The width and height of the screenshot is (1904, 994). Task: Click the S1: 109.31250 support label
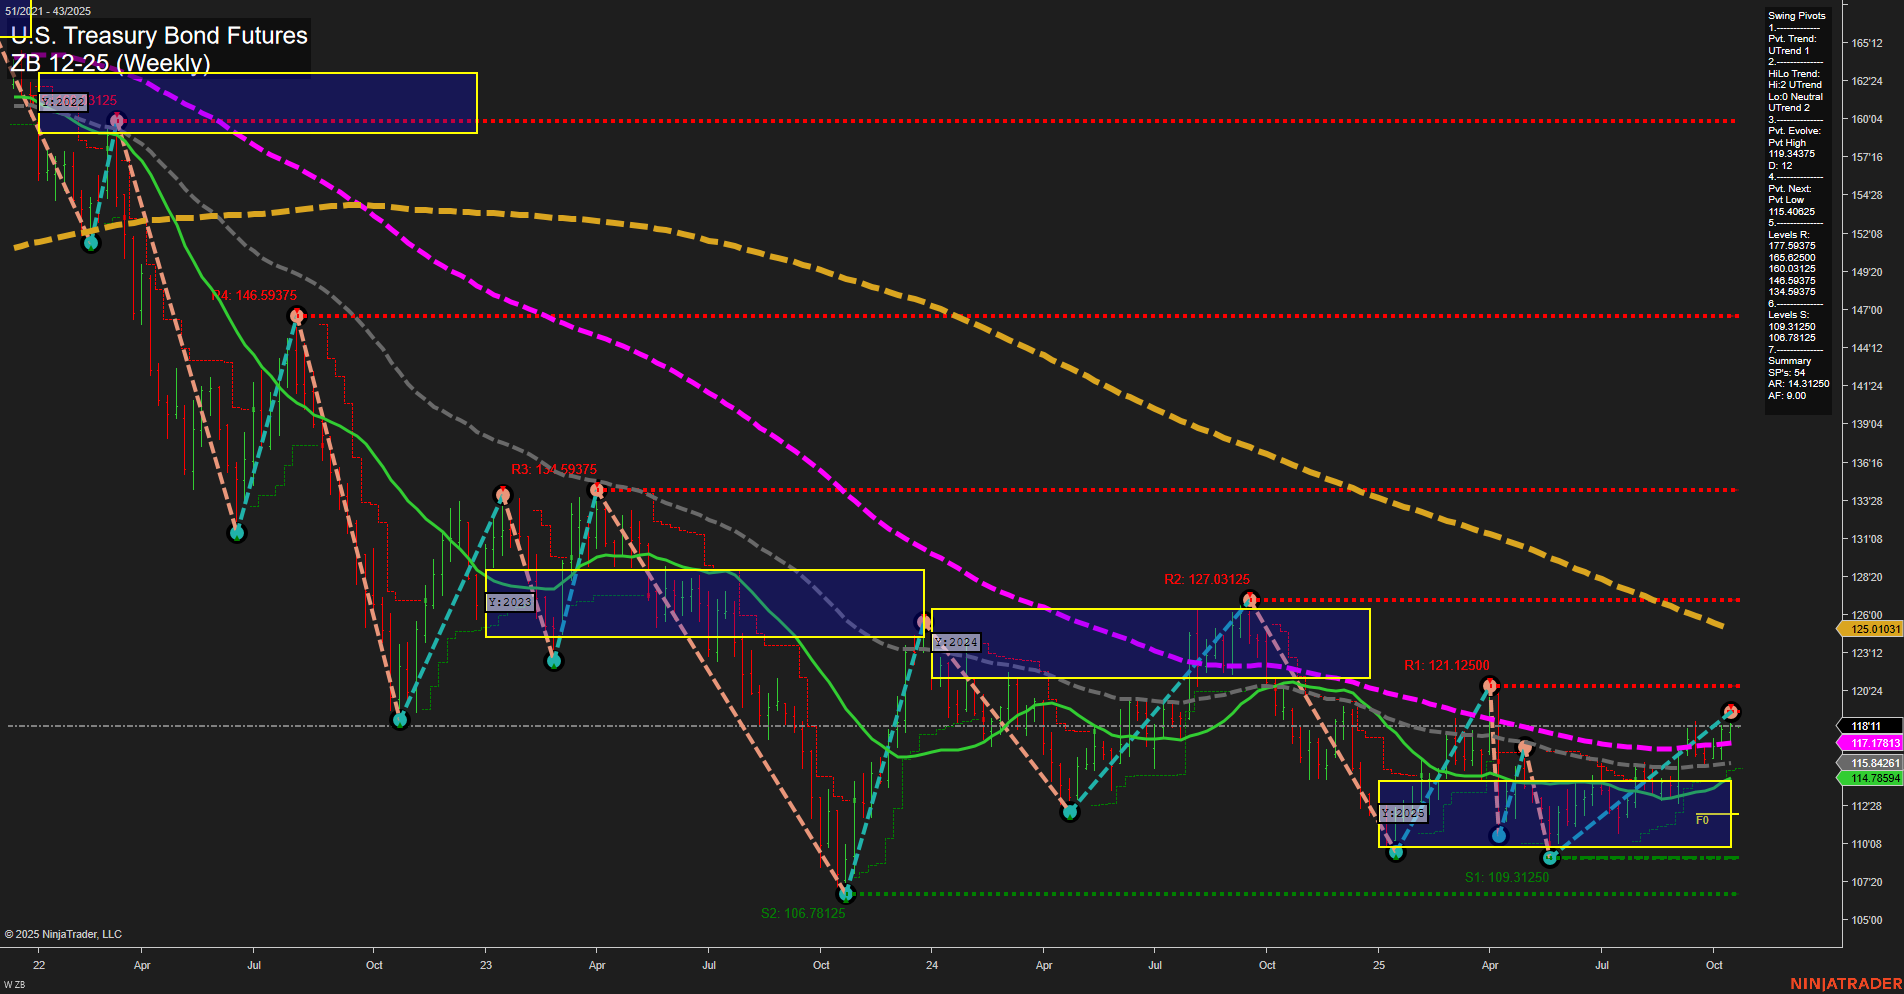click(x=1506, y=876)
